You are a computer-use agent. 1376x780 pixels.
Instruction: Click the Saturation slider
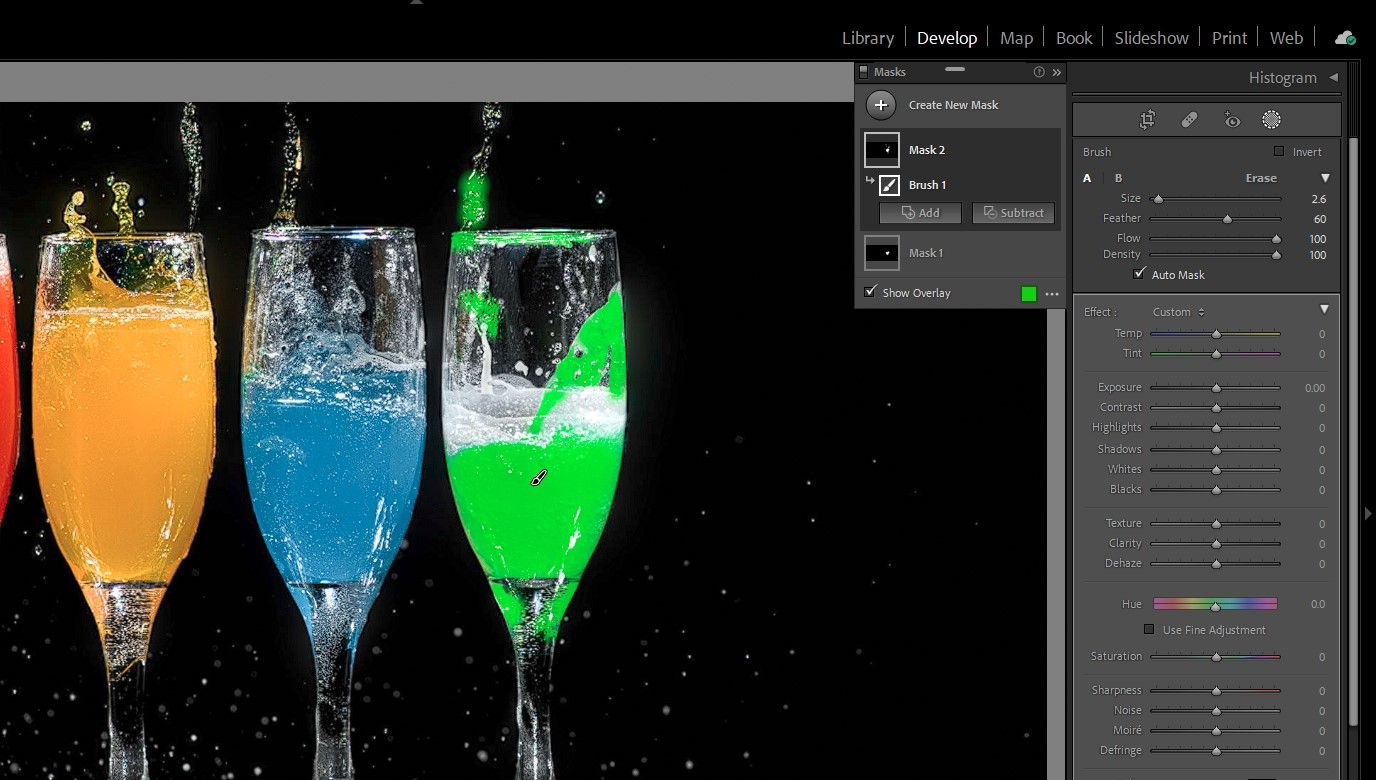pos(1215,657)
